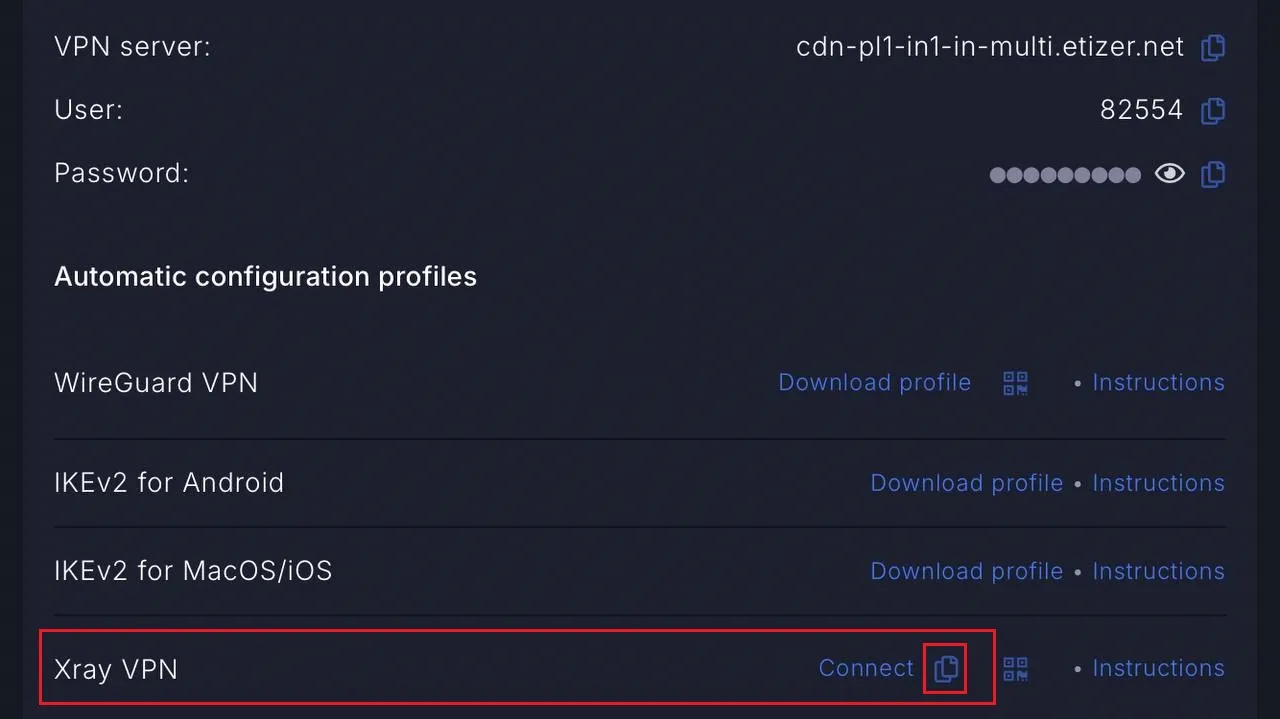The height and width of the screenshot is (719, 1280).
Task: Reveal password with the eye icon
Action: coord(1169,174)
